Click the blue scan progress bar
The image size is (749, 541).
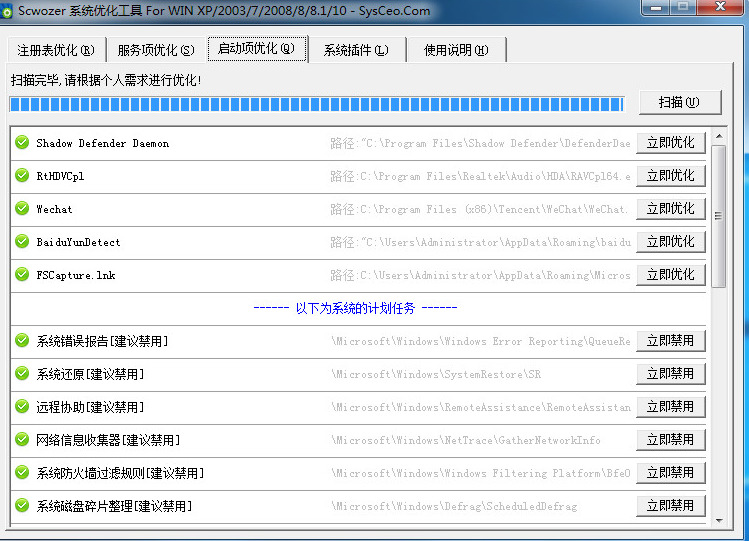(x=317, y=104)
